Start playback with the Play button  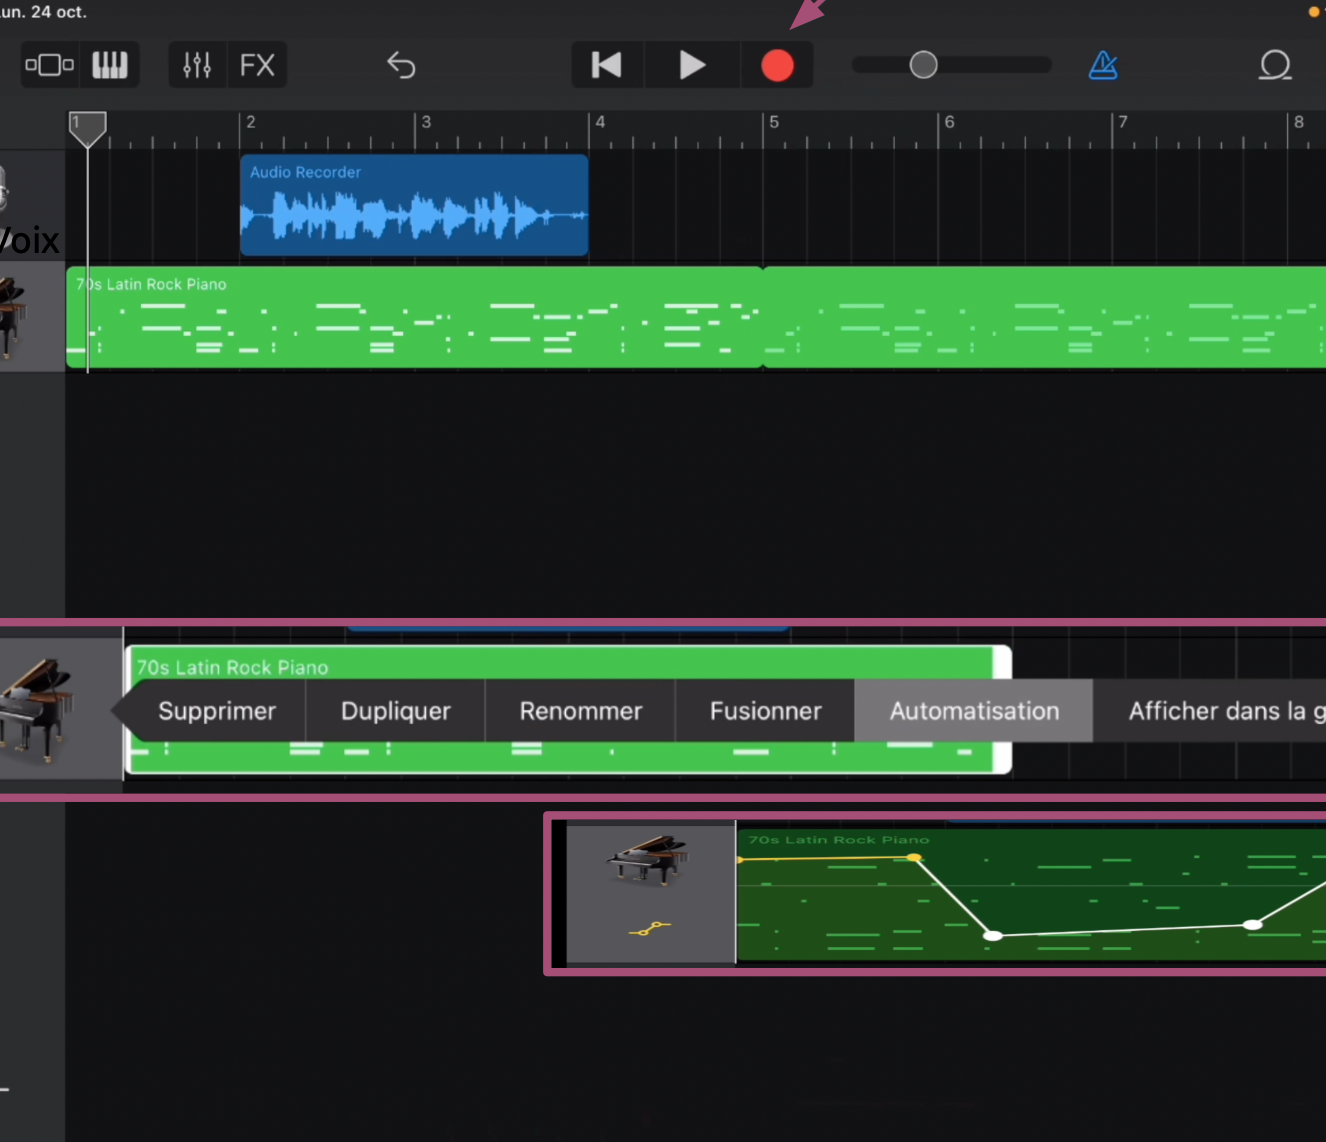coord(692,65)
